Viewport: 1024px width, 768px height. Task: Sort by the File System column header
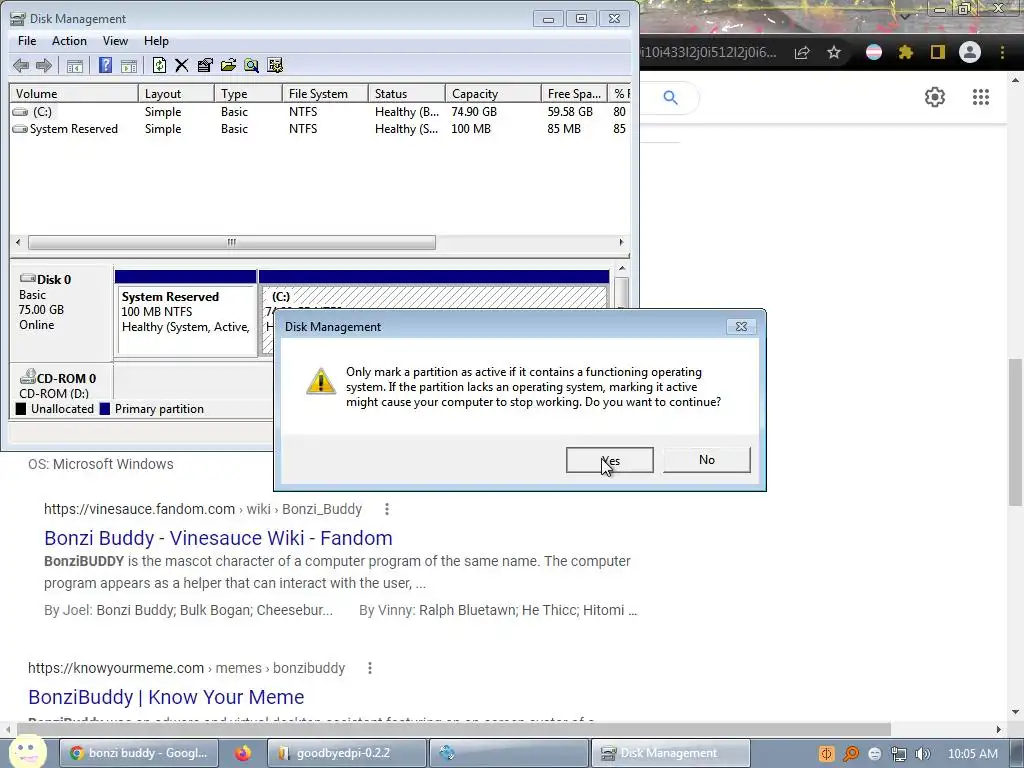325,93
